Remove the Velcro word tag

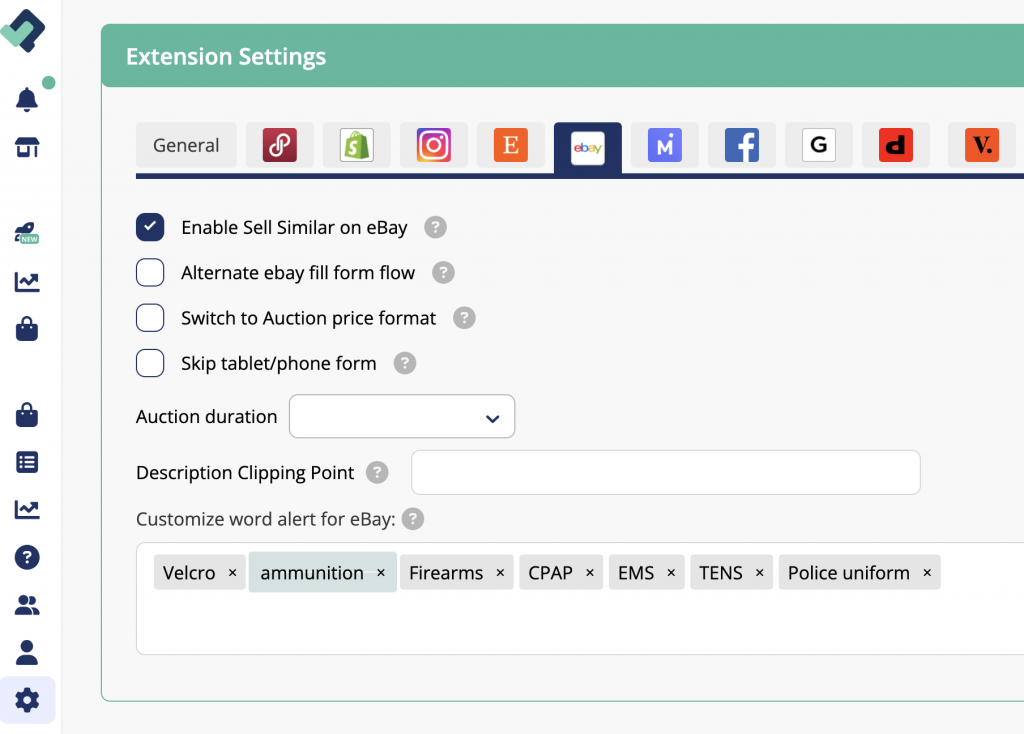coord(232,573)
